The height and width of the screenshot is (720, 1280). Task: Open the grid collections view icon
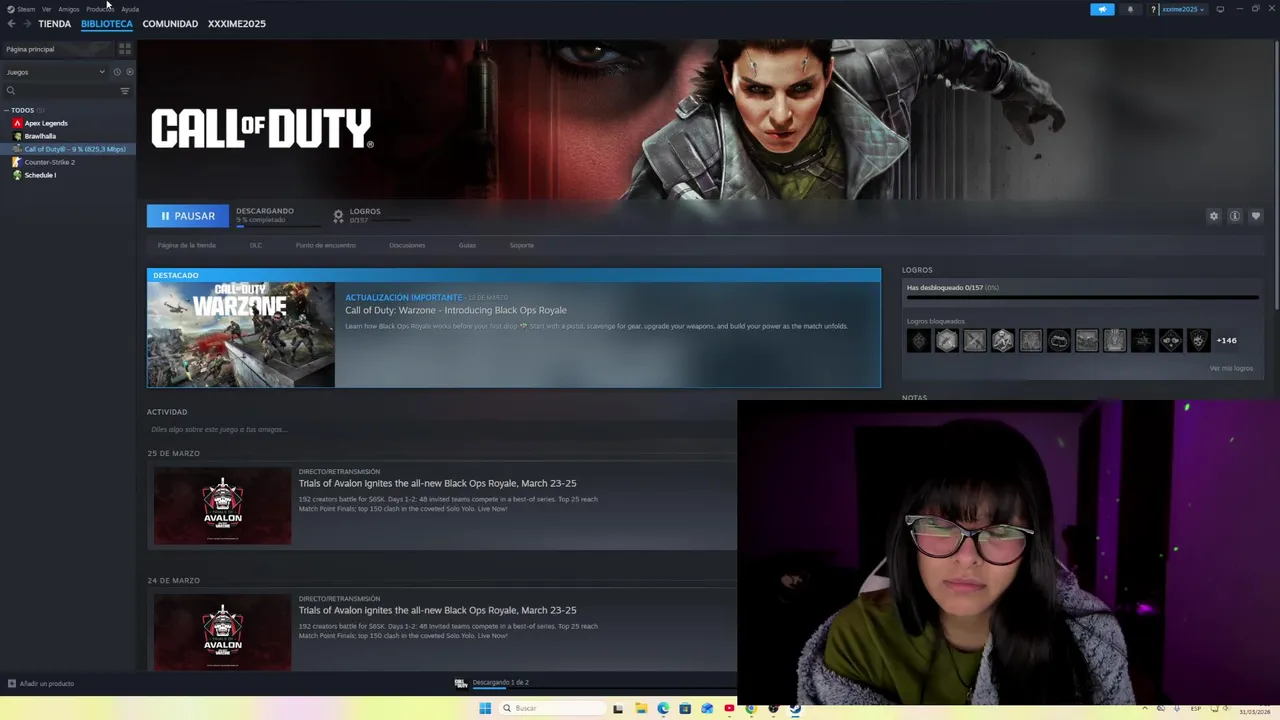pyautogui.click(x=125, y=48)
